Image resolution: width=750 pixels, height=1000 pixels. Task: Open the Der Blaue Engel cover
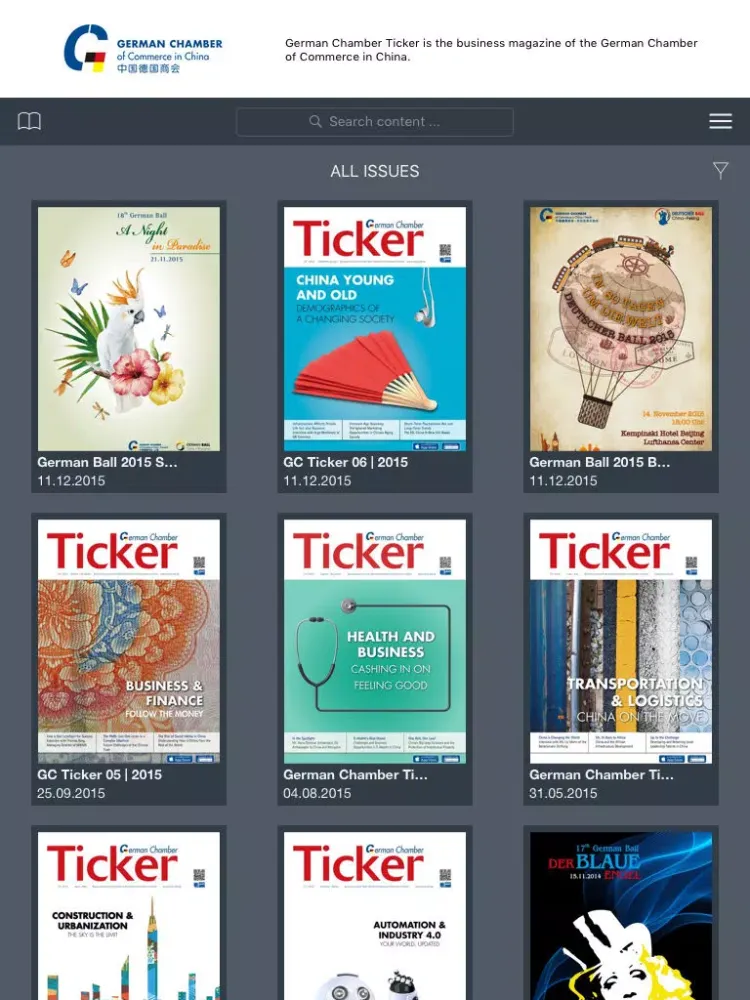tap(621, 915)
